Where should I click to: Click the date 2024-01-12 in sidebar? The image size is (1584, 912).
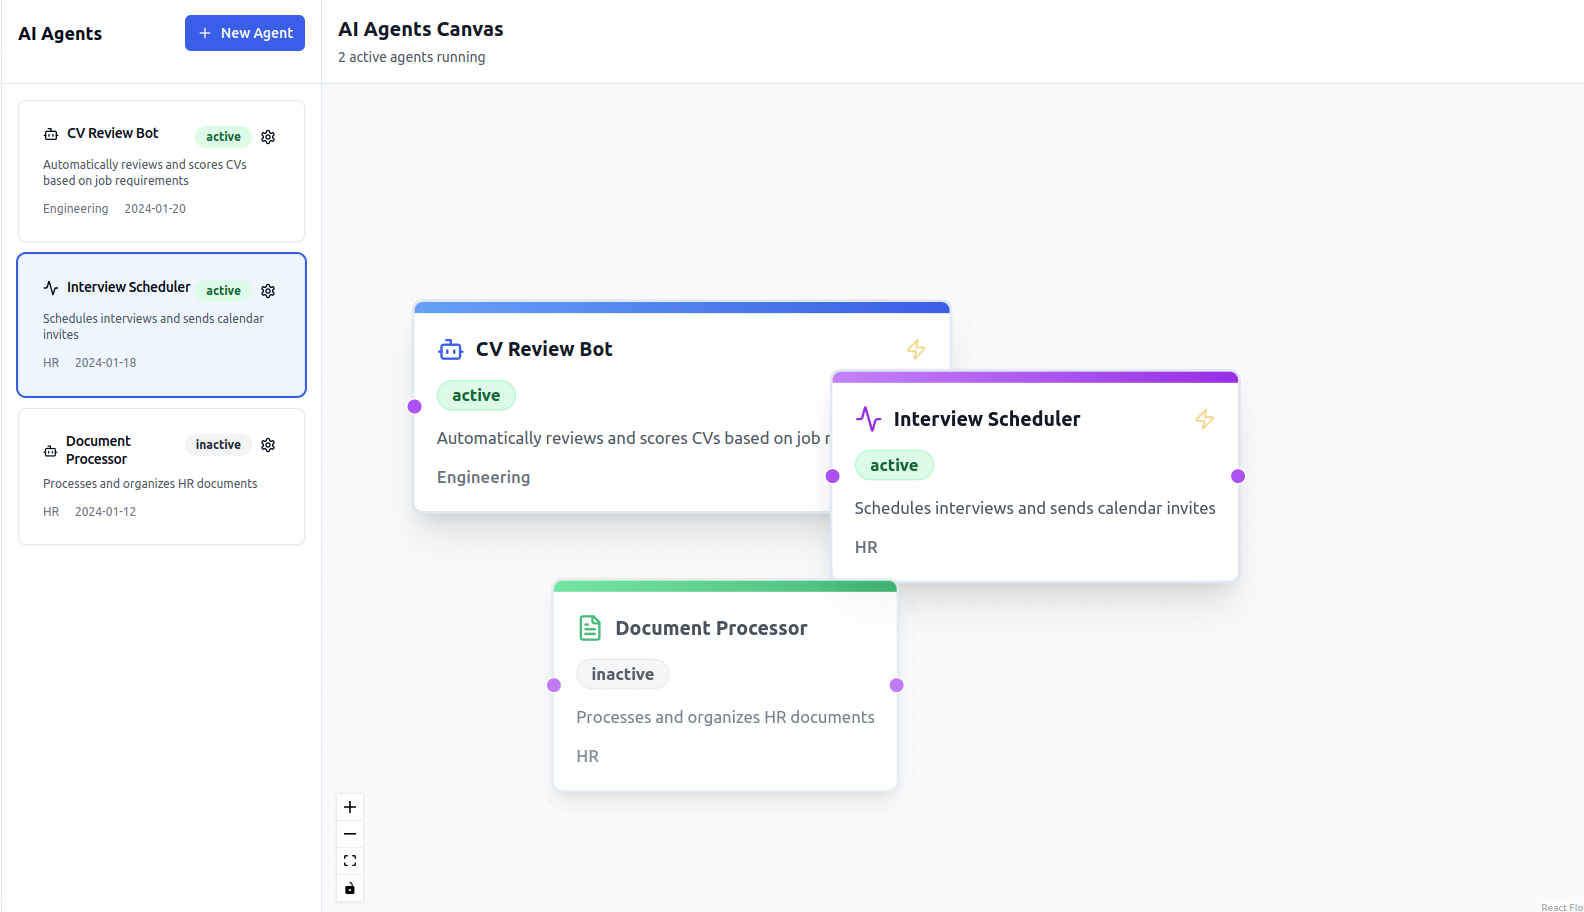(x=105, y=512)
